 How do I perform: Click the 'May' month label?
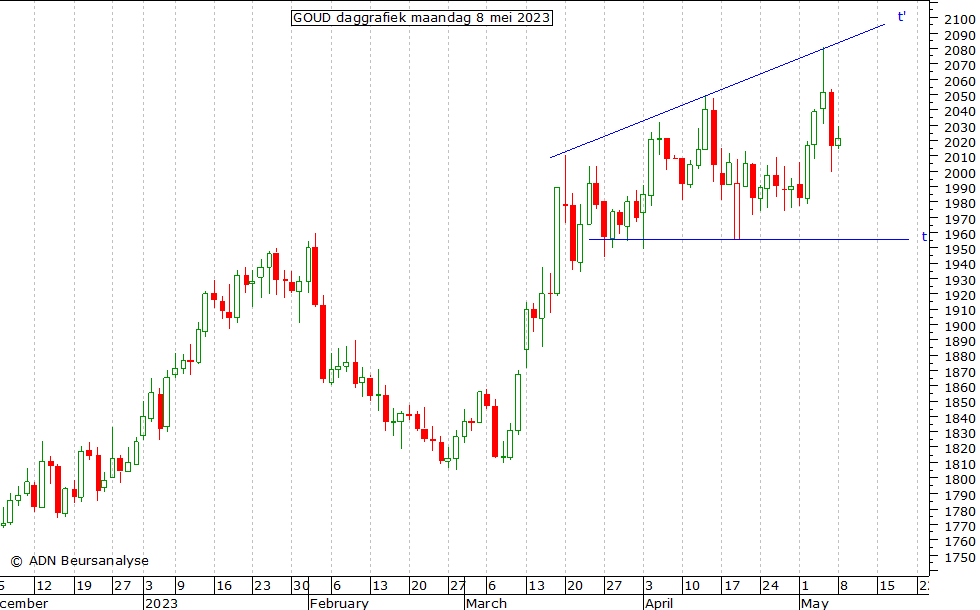coord(814,603)
